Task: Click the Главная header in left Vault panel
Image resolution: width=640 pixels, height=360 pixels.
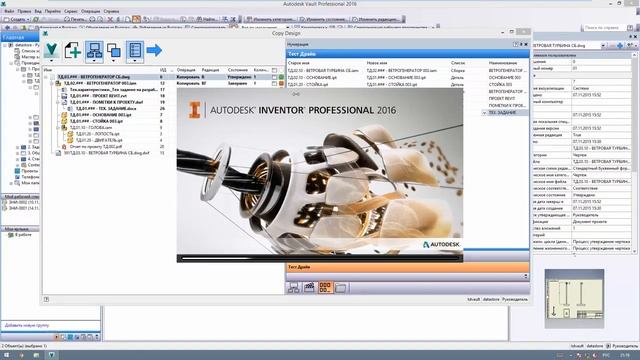Action: pos(20,37)
